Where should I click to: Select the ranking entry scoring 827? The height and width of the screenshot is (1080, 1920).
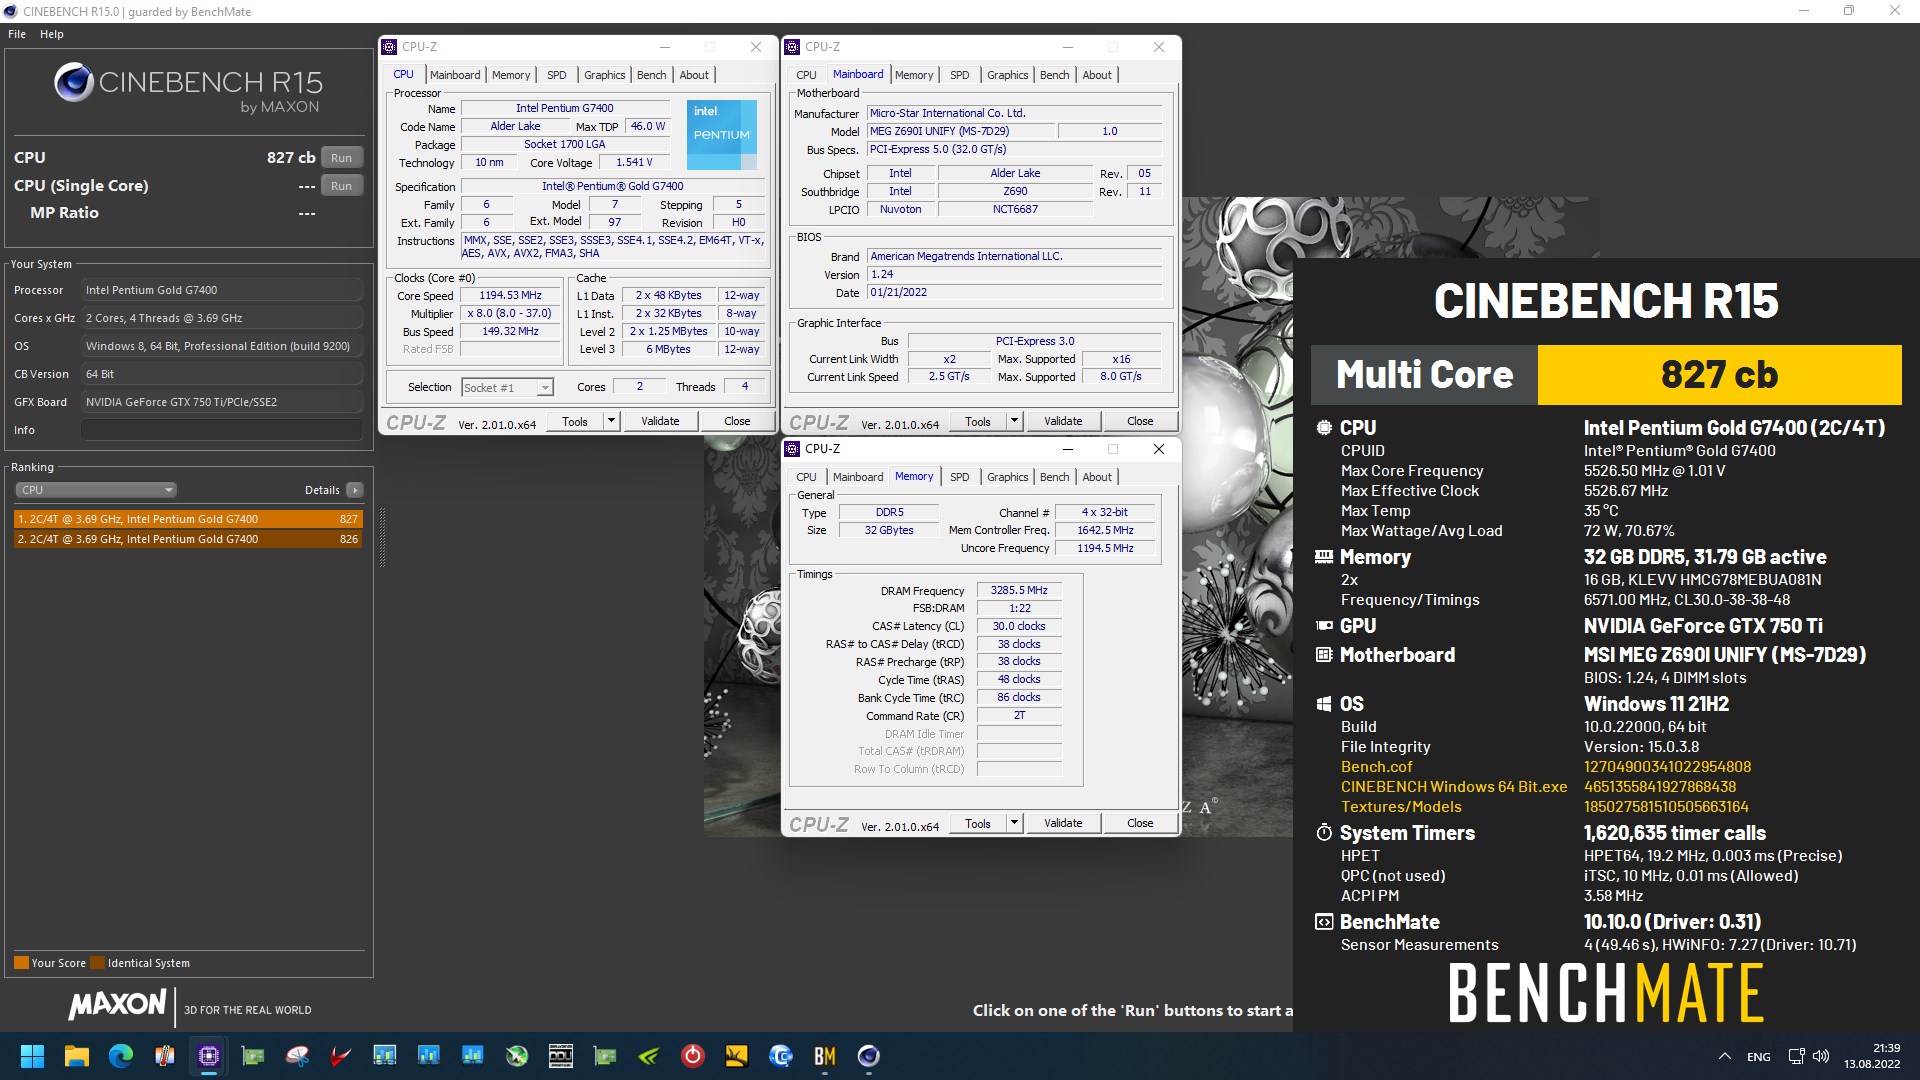point(188,519)
